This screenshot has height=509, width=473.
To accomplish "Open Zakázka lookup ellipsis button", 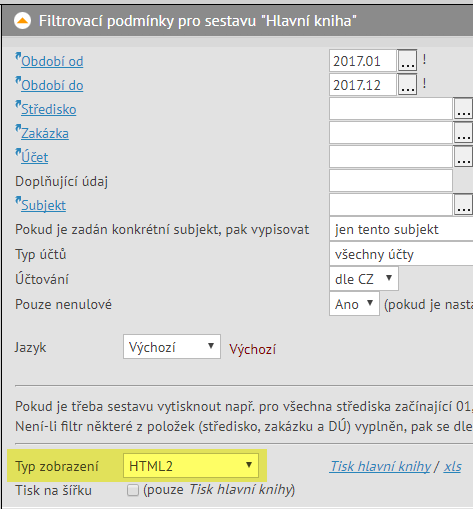I will click(463, 133).
